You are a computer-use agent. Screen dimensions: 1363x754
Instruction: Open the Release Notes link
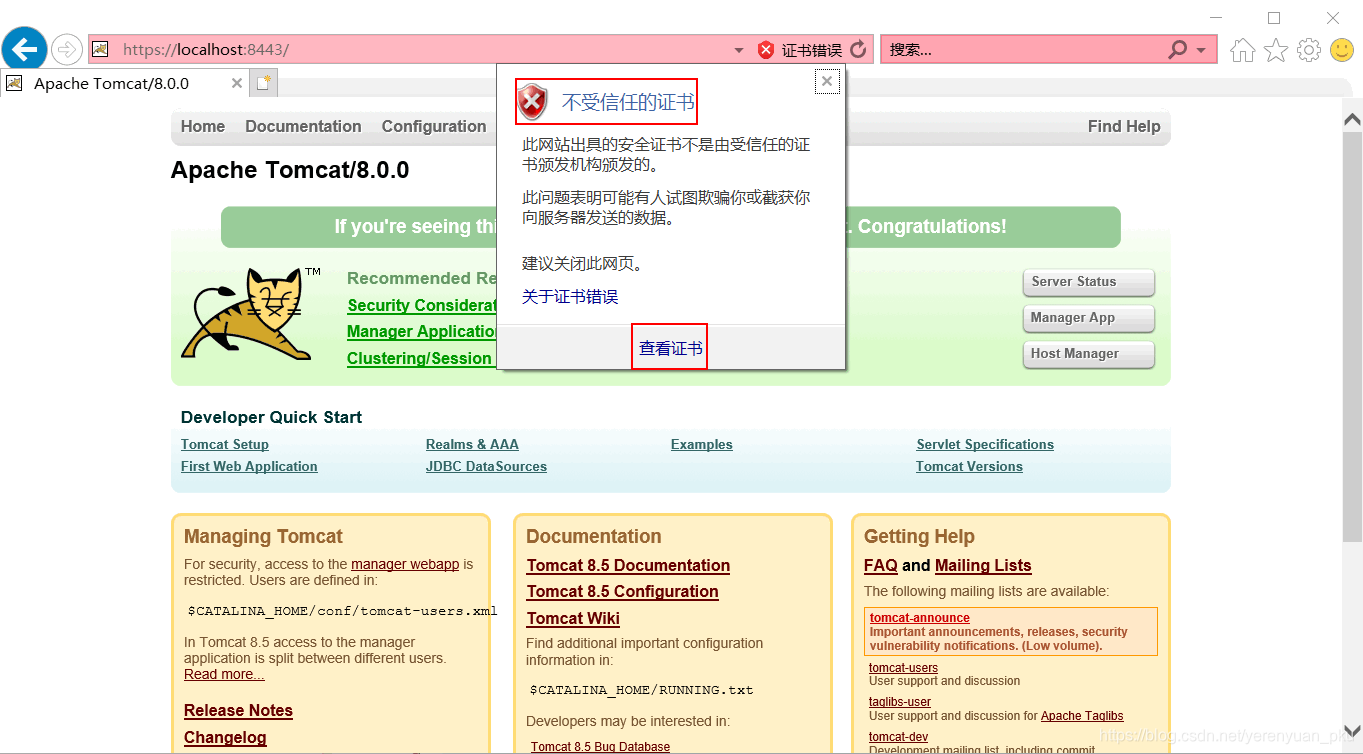[238, 711]
